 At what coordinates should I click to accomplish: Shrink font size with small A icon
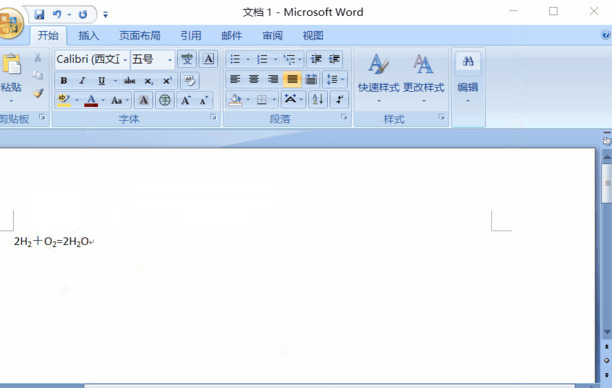204,100
